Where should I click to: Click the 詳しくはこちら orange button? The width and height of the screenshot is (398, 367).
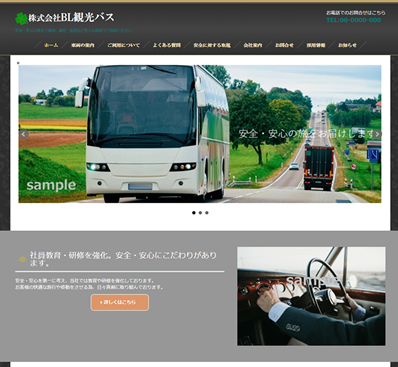(x=120, y=302)
